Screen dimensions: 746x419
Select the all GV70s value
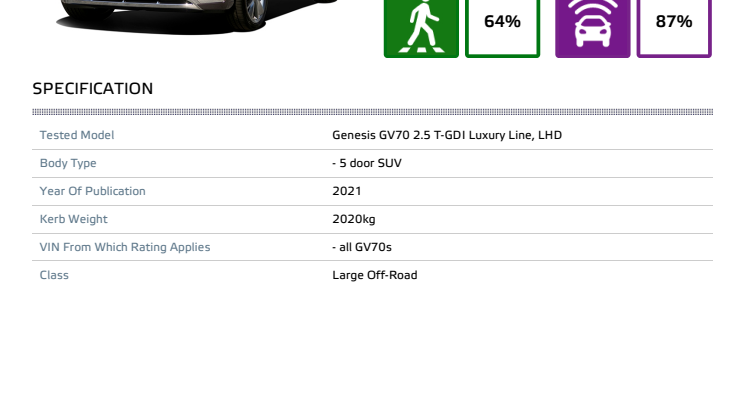click(x=362, y=247)
